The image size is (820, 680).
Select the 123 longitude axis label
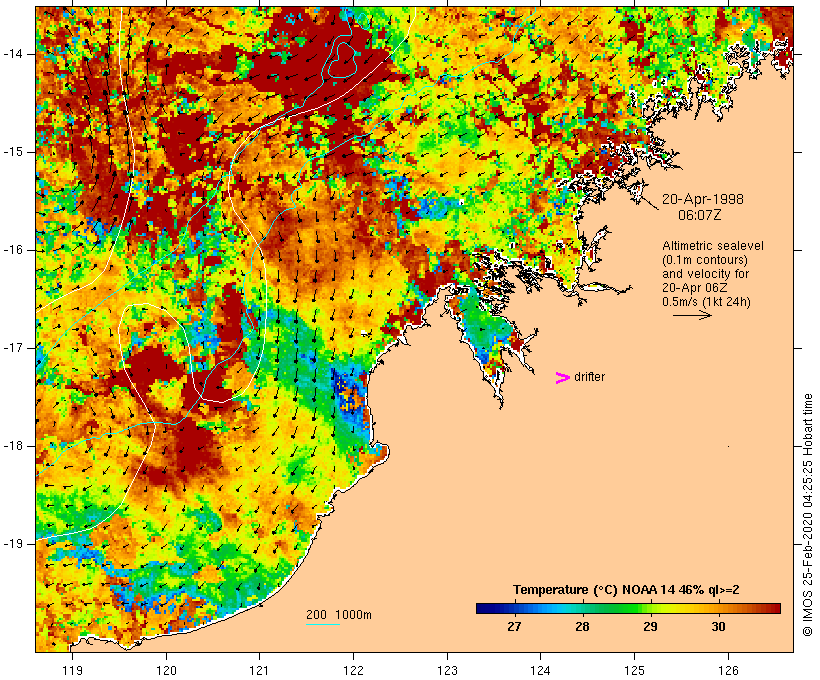click(447, 669)
